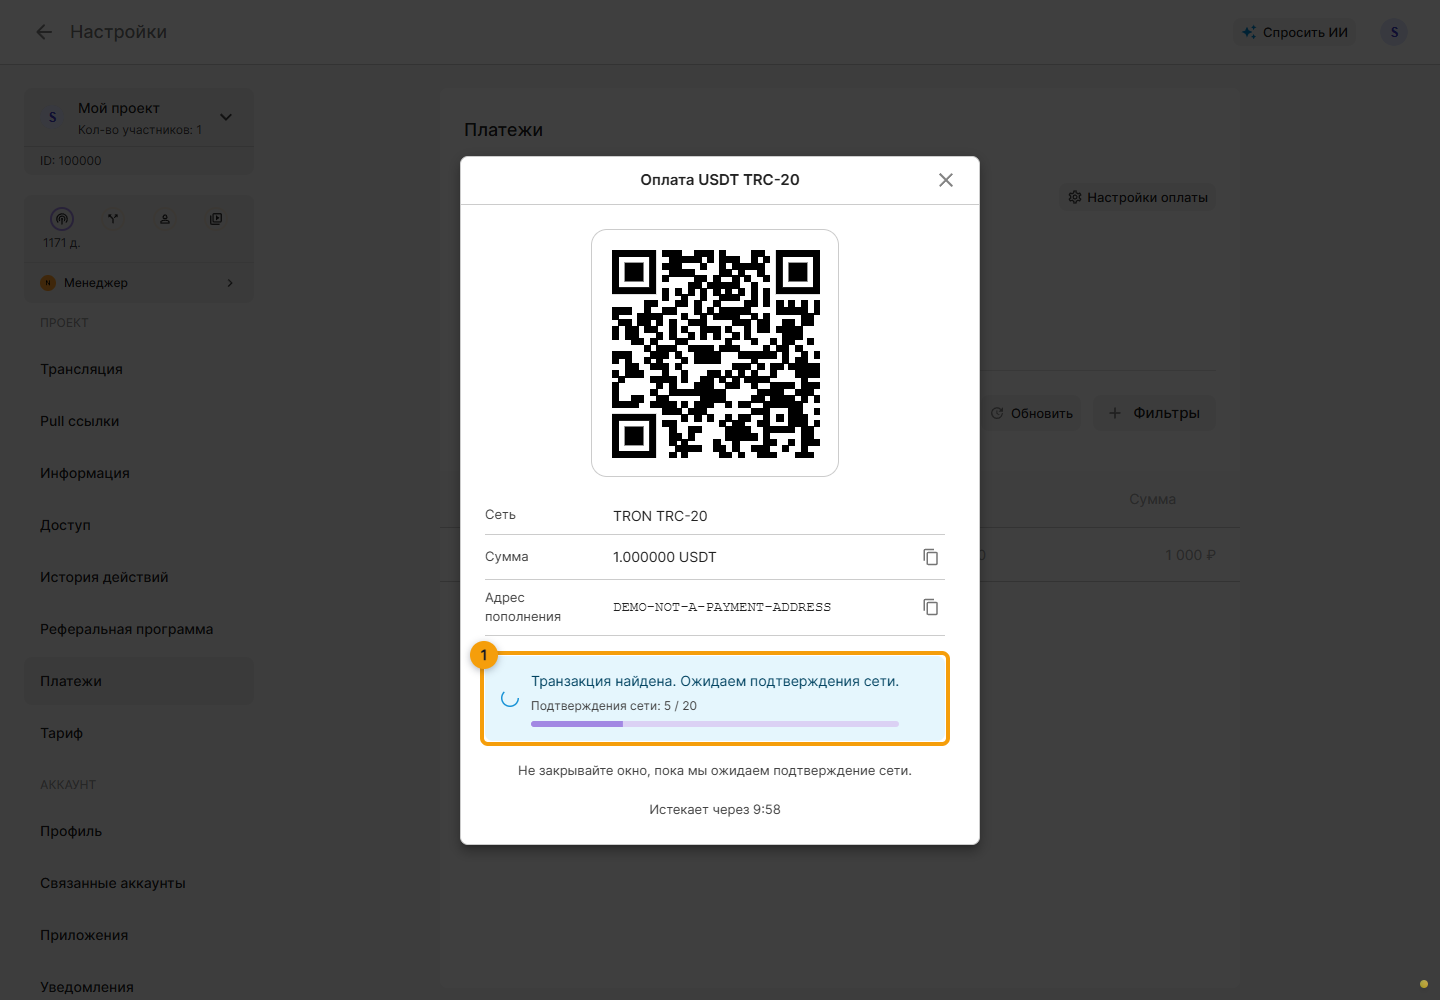Open Связанные аккаунты
Viewport: 1440px width, 1000px height.
[139, 883]
